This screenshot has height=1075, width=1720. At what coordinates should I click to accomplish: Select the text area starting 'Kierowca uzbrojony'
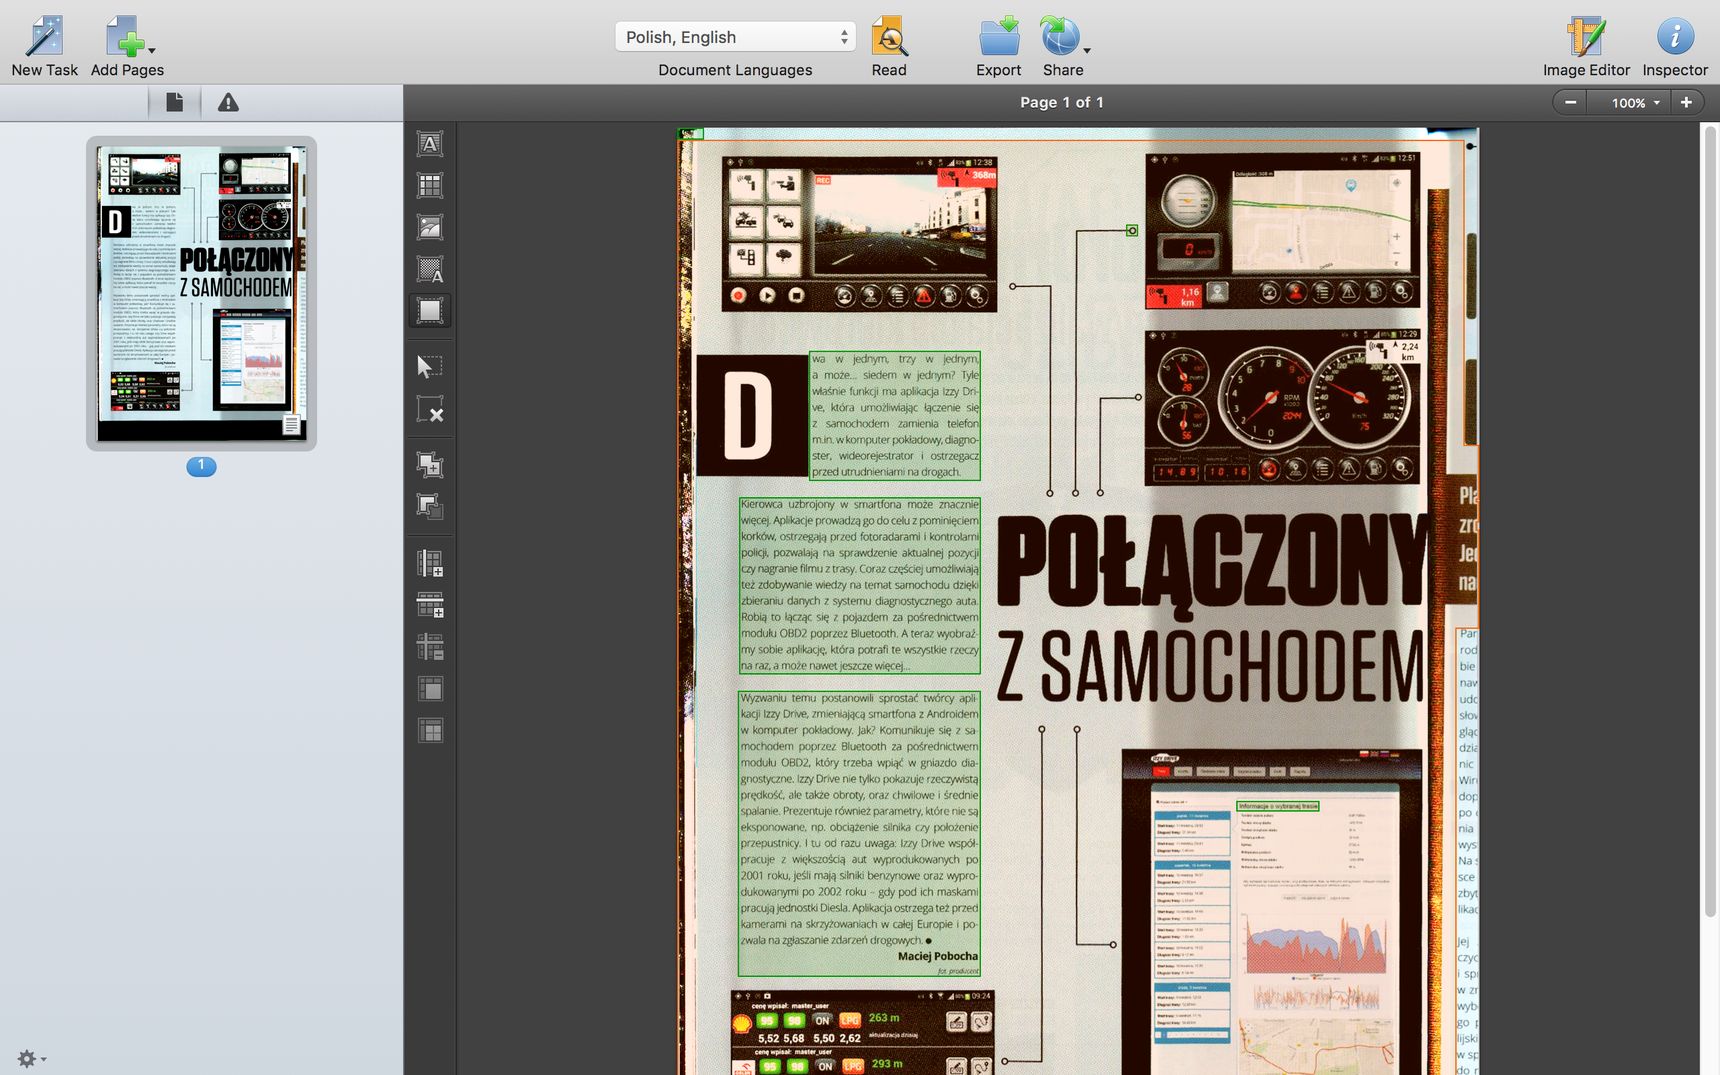tap(859, 585)
